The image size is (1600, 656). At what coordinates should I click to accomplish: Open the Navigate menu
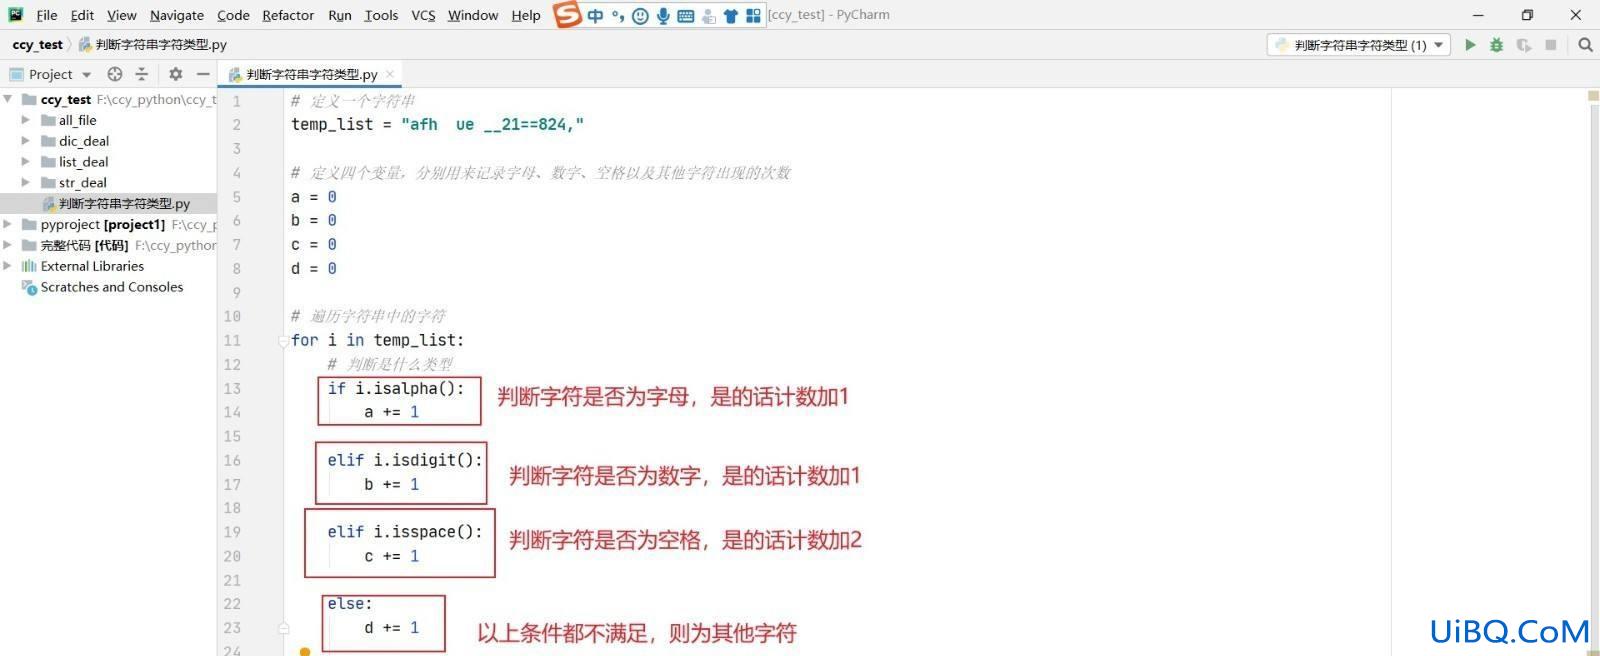(177, 15)
